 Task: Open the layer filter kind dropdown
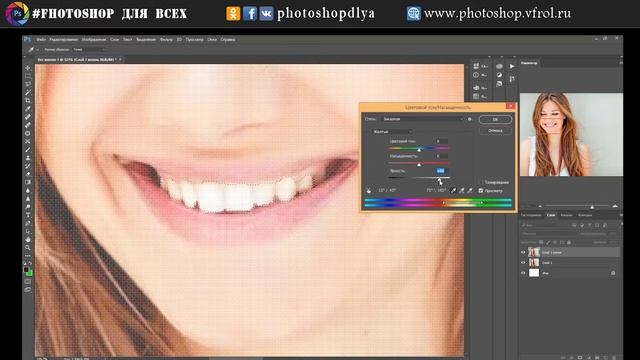pos(545,225)
